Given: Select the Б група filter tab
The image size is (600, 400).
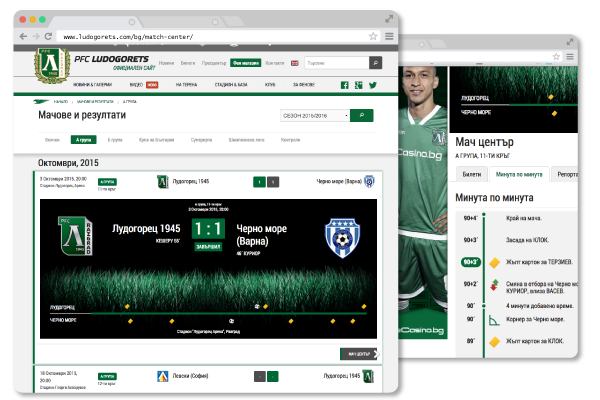Looking at the screenshot, I should click(x=115, y=140).
